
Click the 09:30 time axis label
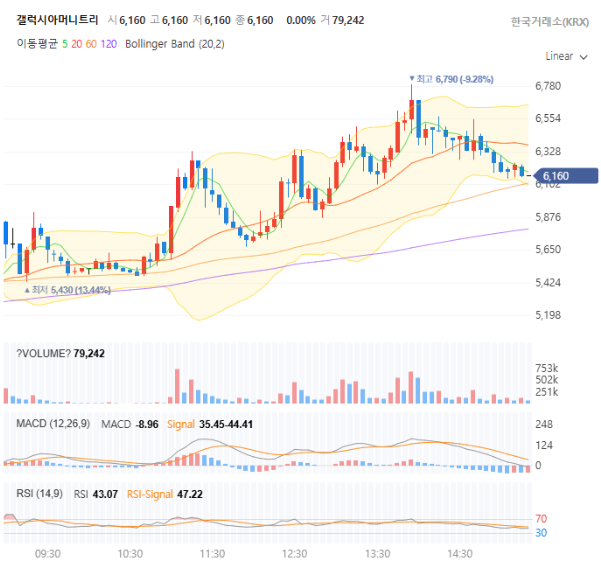(48, 554)
